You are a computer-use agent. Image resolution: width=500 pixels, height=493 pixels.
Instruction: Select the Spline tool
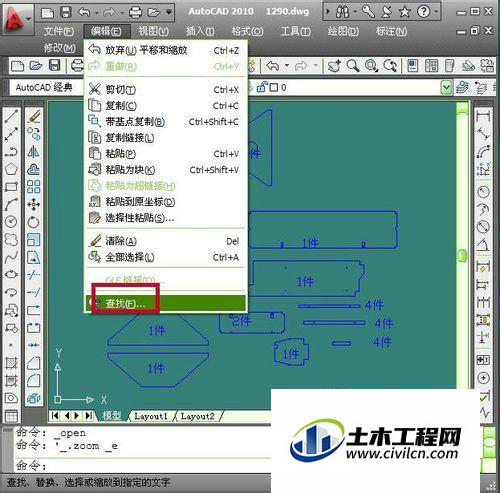(x=11, y=257)
